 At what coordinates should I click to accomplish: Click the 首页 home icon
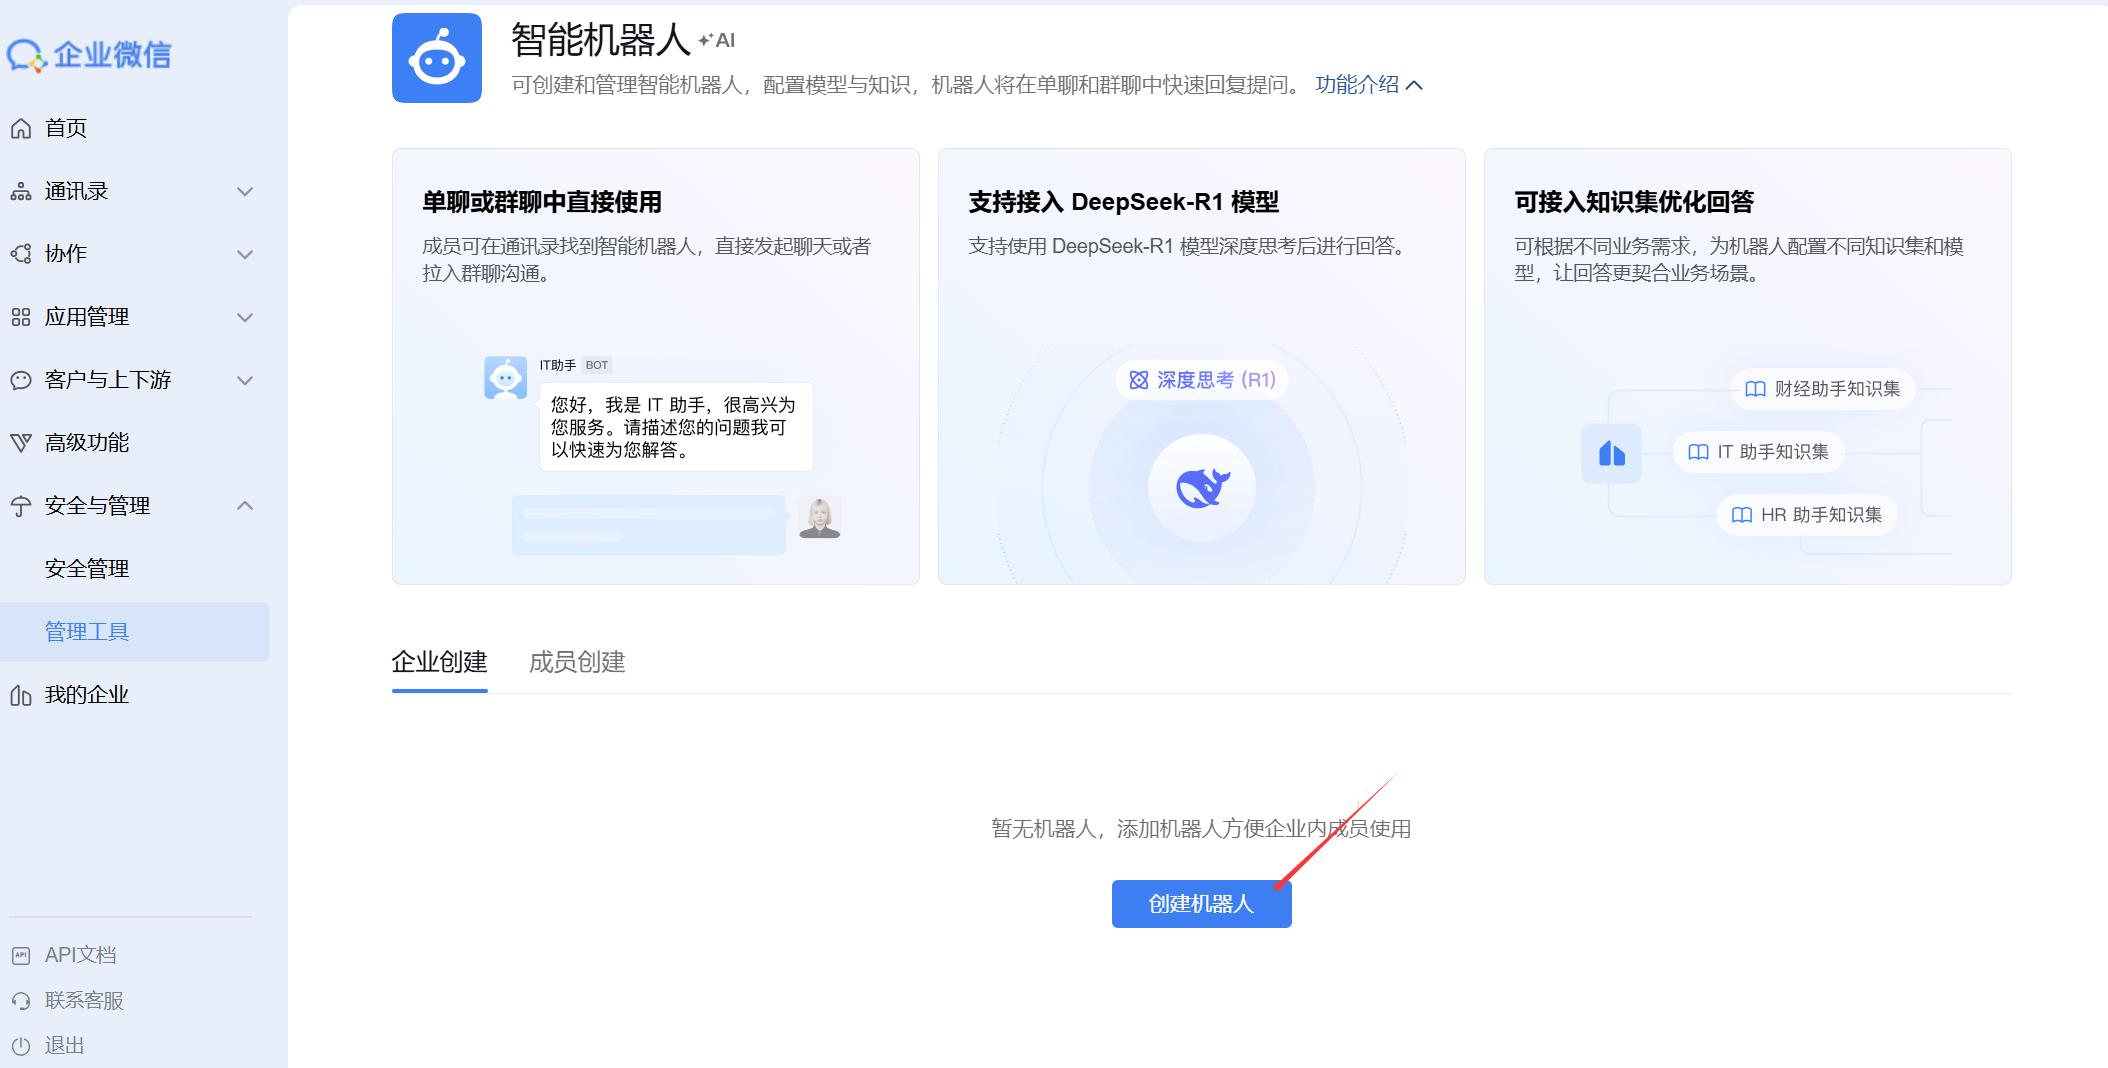(x=21, y=128)
